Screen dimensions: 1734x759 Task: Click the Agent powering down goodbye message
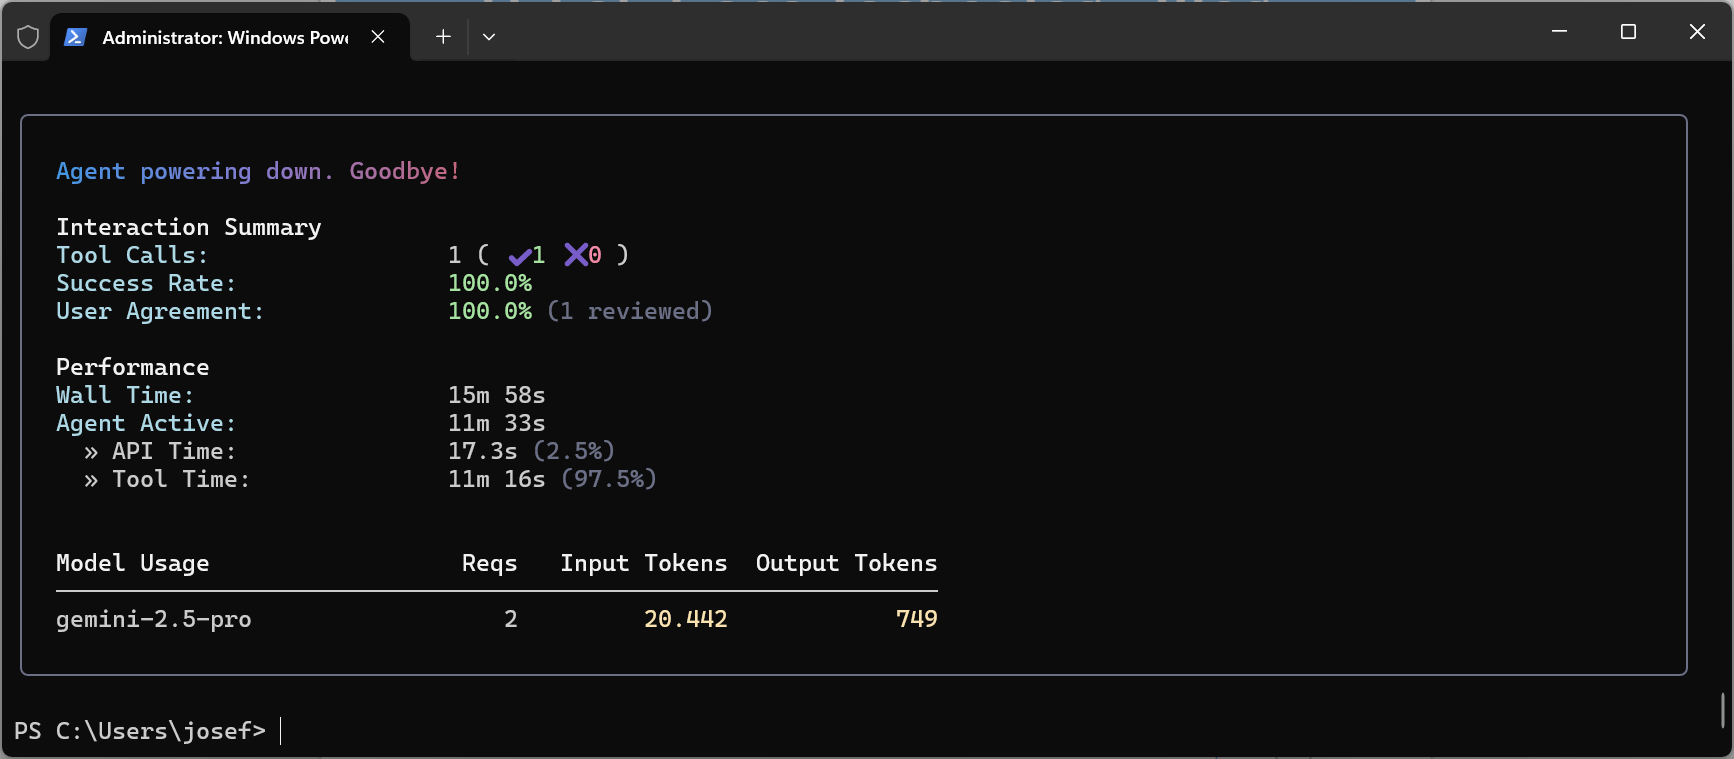tap(257, 171)
